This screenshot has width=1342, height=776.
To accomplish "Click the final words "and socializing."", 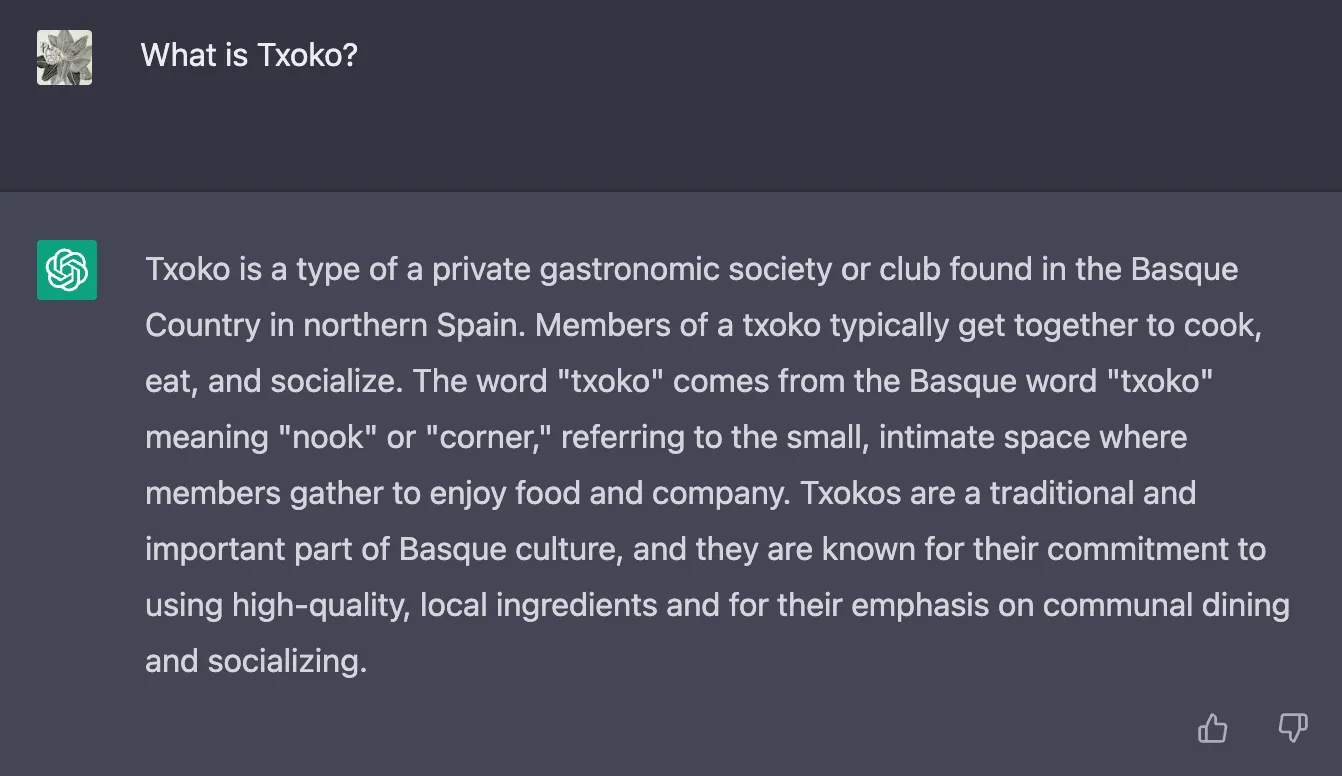I will [x=256, y=661].
